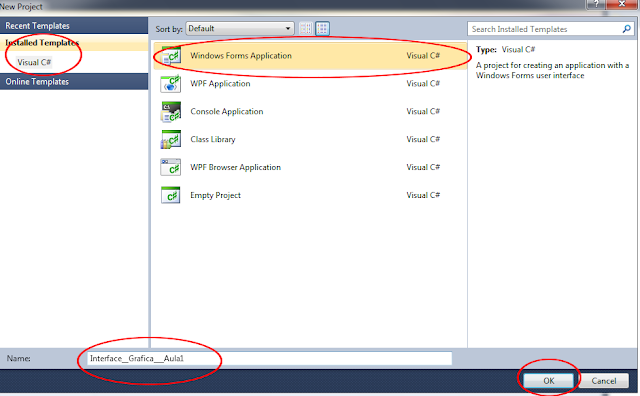Click Visual C# label on Empty Project row

click(x=423, y=196)
